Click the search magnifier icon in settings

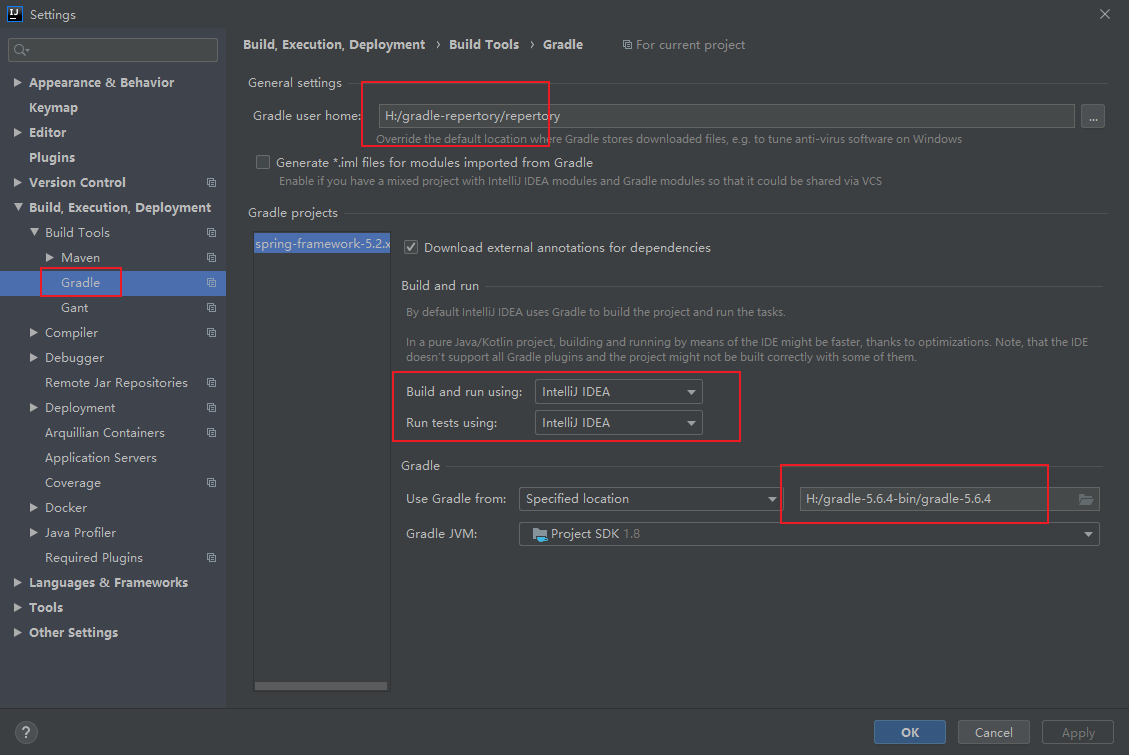(x=21, y=50)
